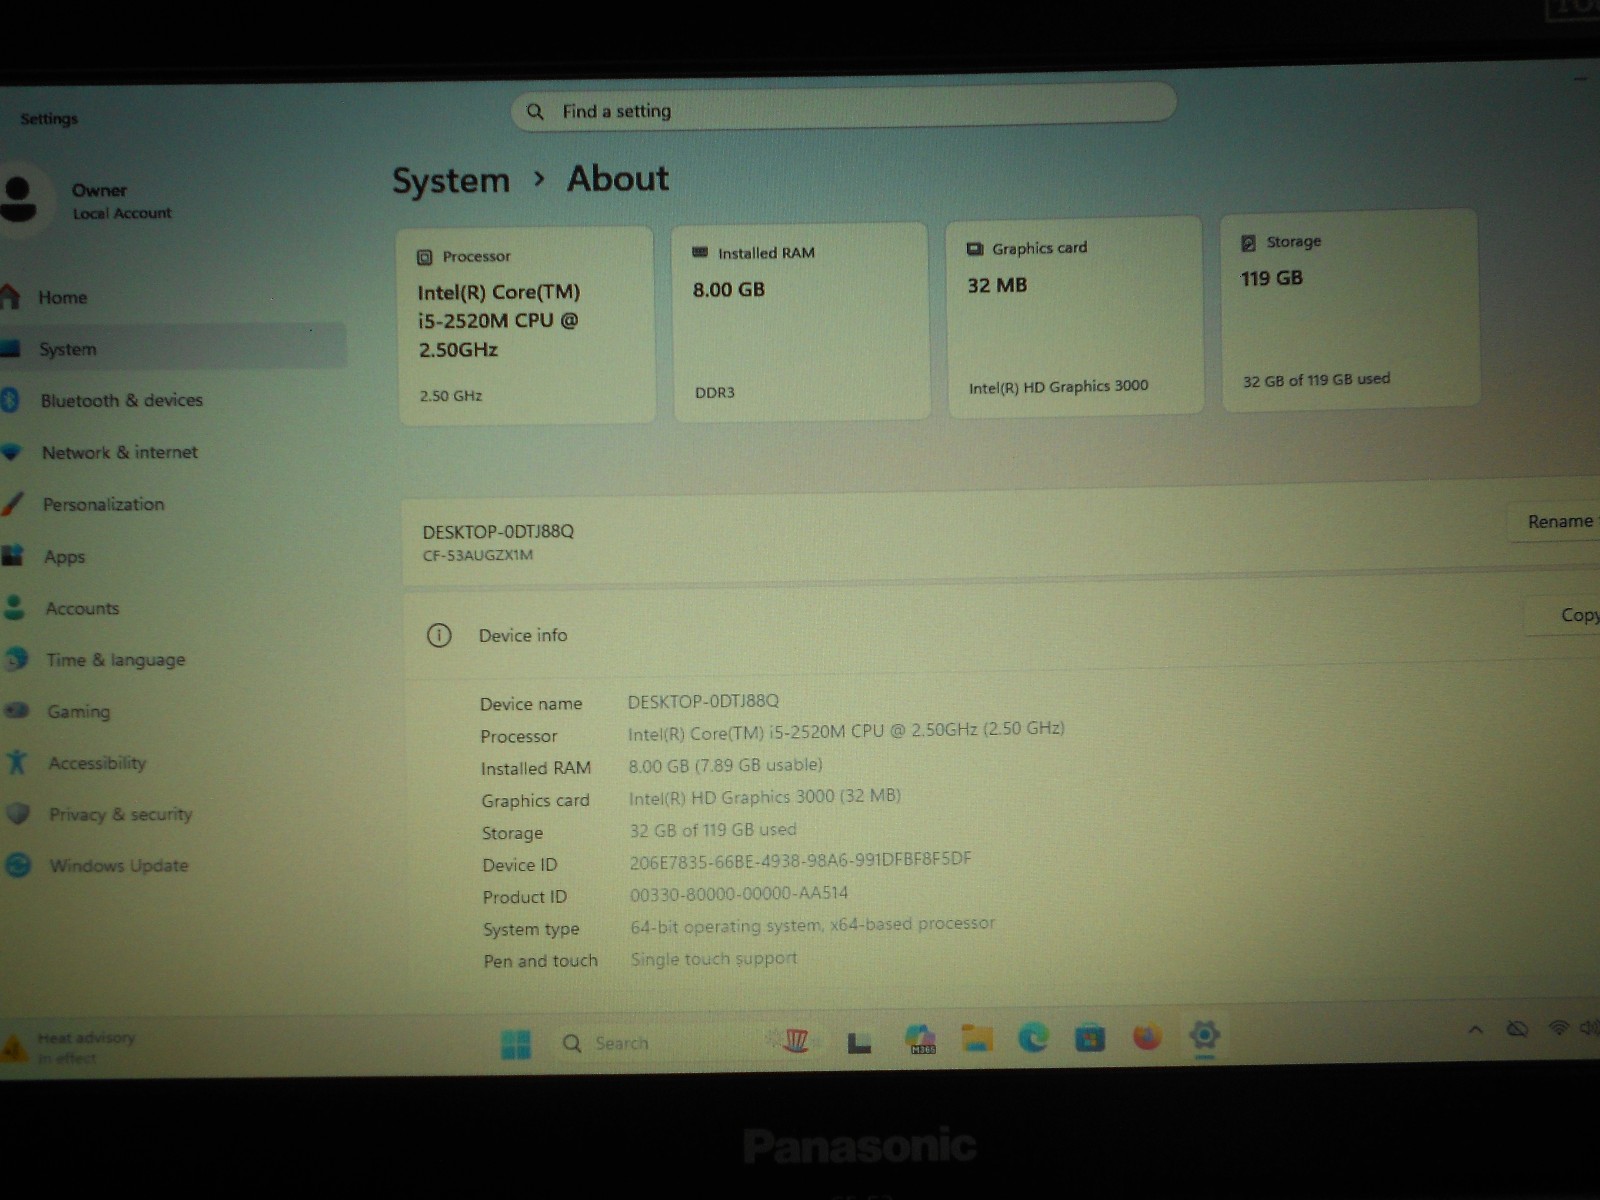Click the search magnifier in Find a setting
This screenshot has height=1200, width=1600.
536,111
